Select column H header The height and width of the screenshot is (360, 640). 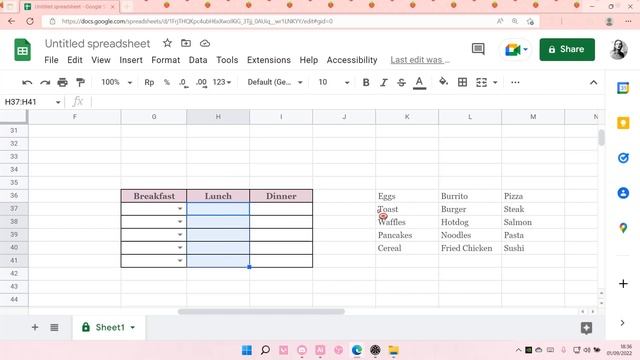tap(218, 117)
